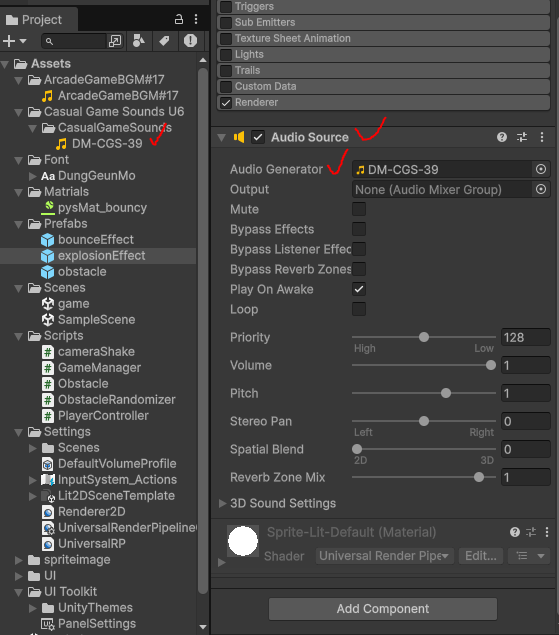This screenshot has width=559, height=635.
Task: Open the material Shader dropdown
Action: pos(384,556)
